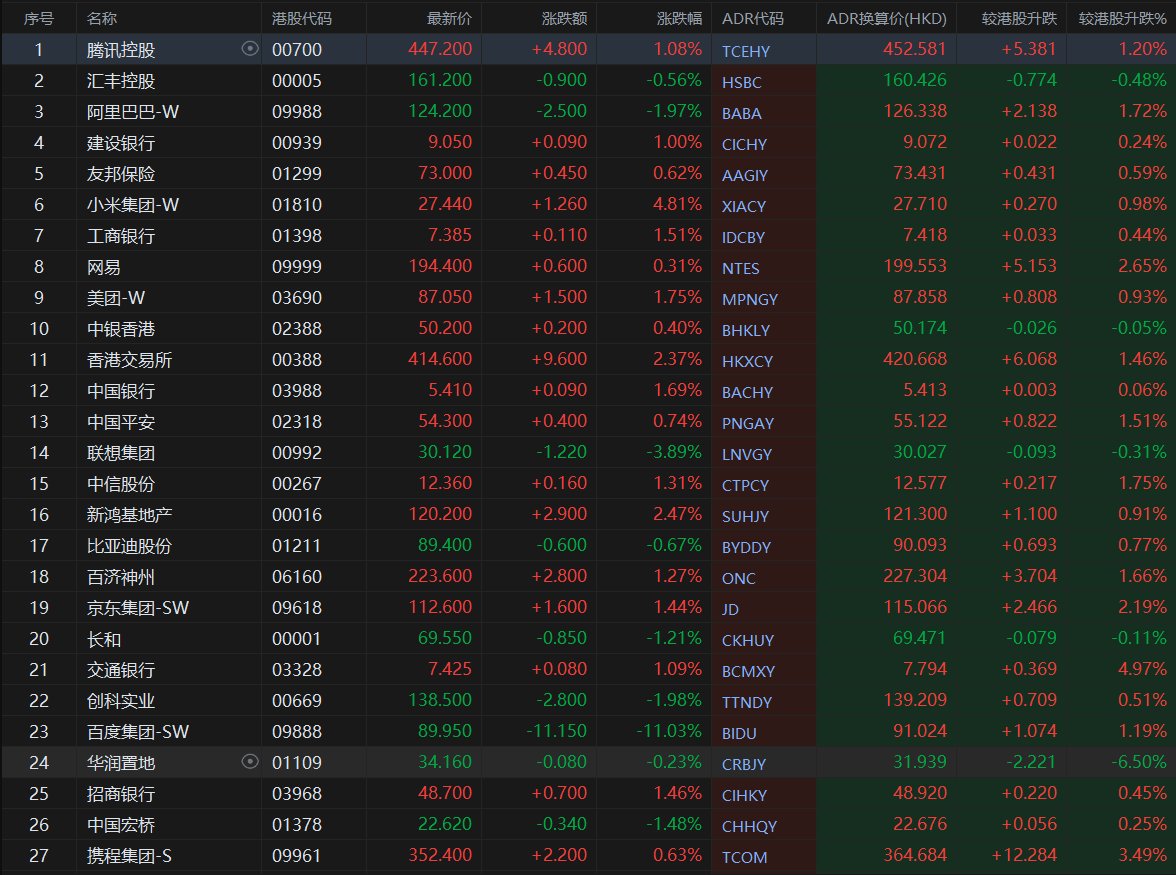Click the circular icon beside 华润置地
This screenshot has width=1176, height=875.
tap(250, 762)
